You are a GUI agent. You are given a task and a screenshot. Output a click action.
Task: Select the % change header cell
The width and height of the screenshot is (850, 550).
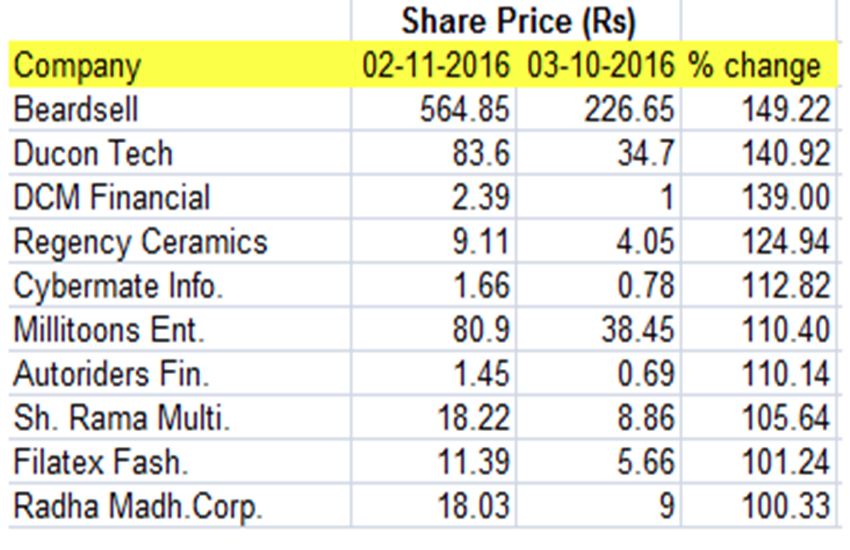click(x=753, y=67)
